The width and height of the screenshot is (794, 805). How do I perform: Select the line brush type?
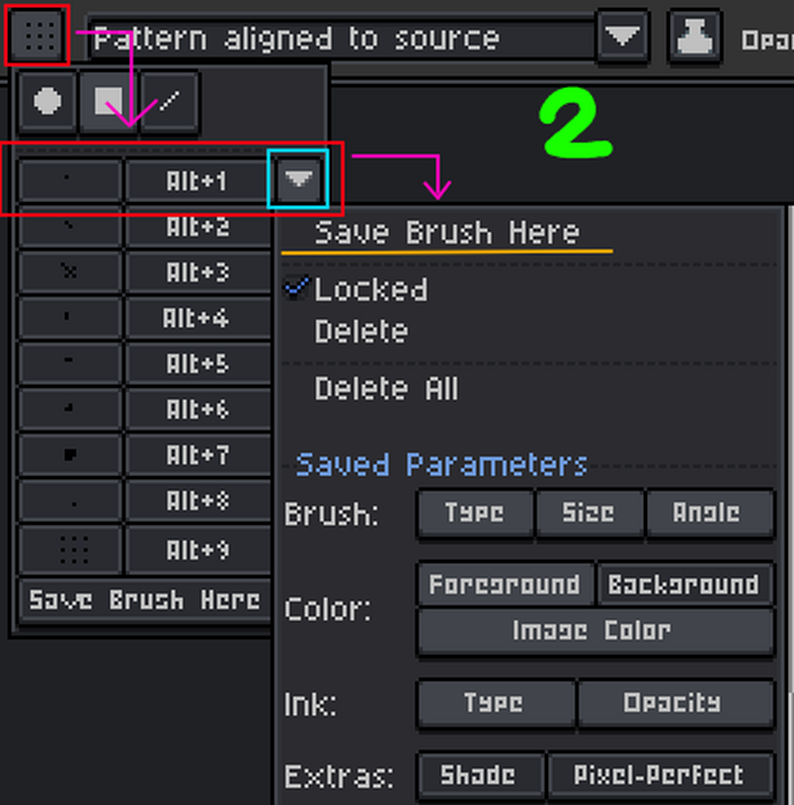click(169, 102)
